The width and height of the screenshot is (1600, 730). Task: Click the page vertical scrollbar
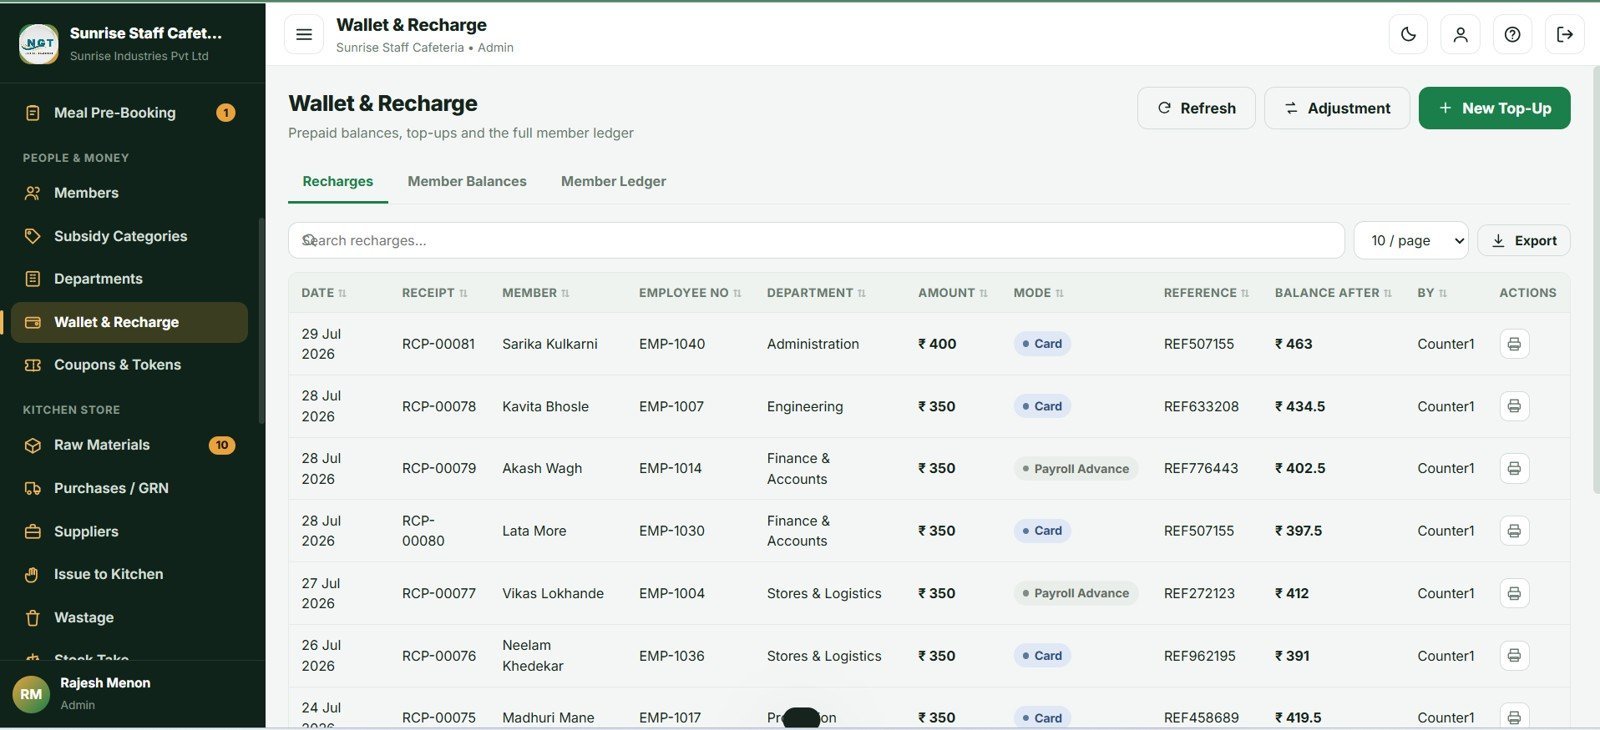tap(1596, 280)
